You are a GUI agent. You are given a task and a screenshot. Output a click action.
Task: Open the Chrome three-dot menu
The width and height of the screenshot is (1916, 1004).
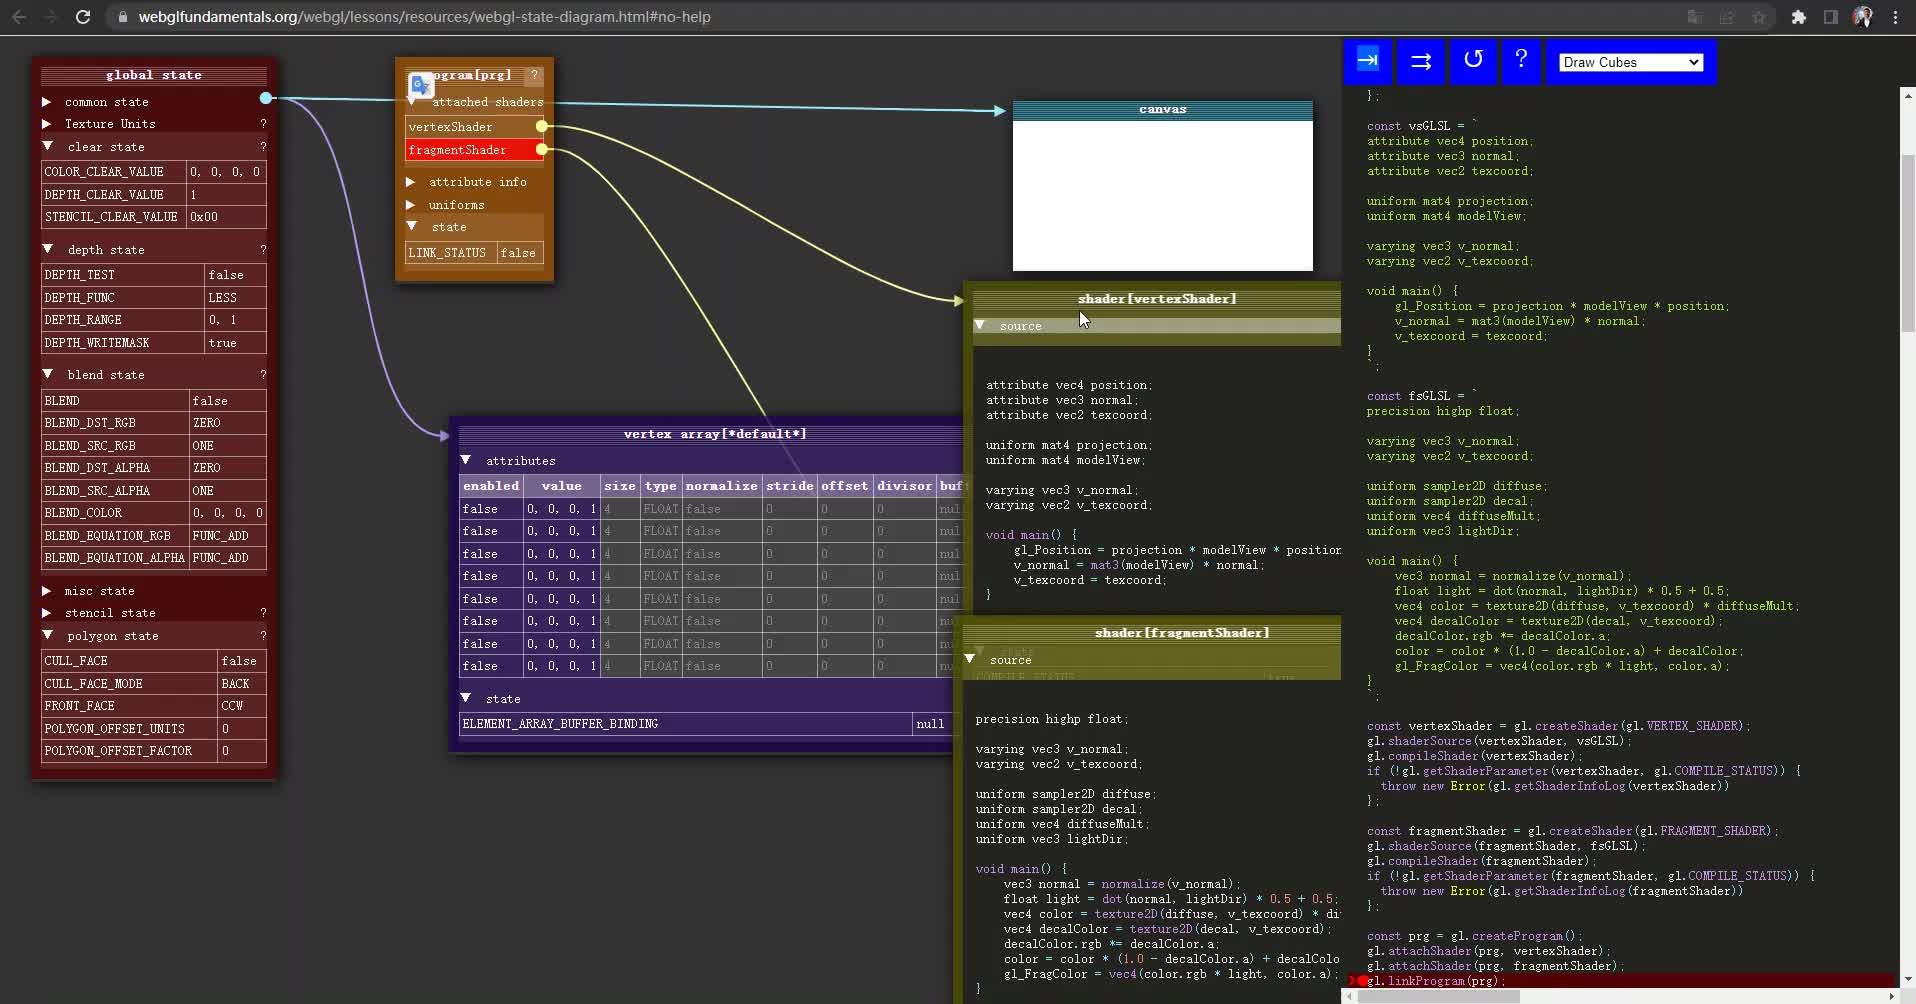pyautogui.click(x=1895, y=17)
